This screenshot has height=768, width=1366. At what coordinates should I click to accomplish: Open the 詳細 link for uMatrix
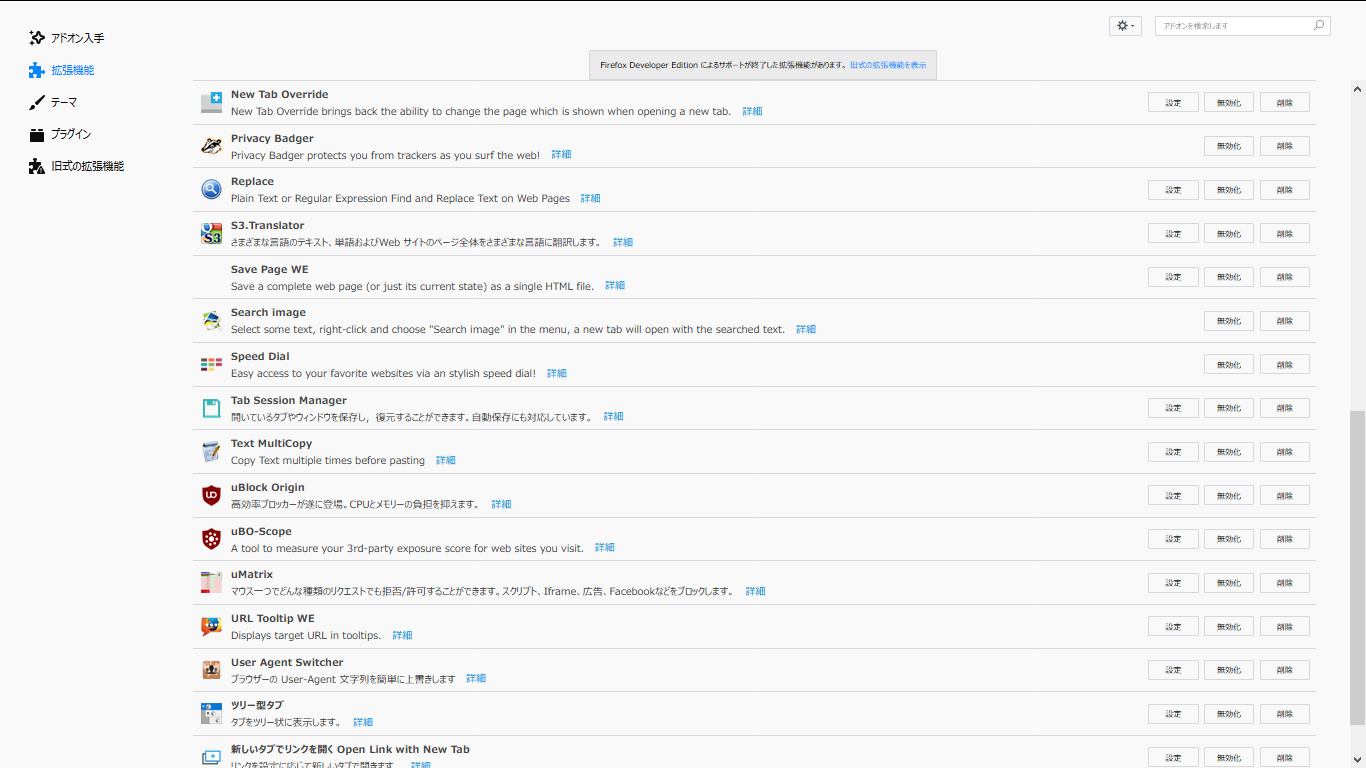tap(755, 591)
